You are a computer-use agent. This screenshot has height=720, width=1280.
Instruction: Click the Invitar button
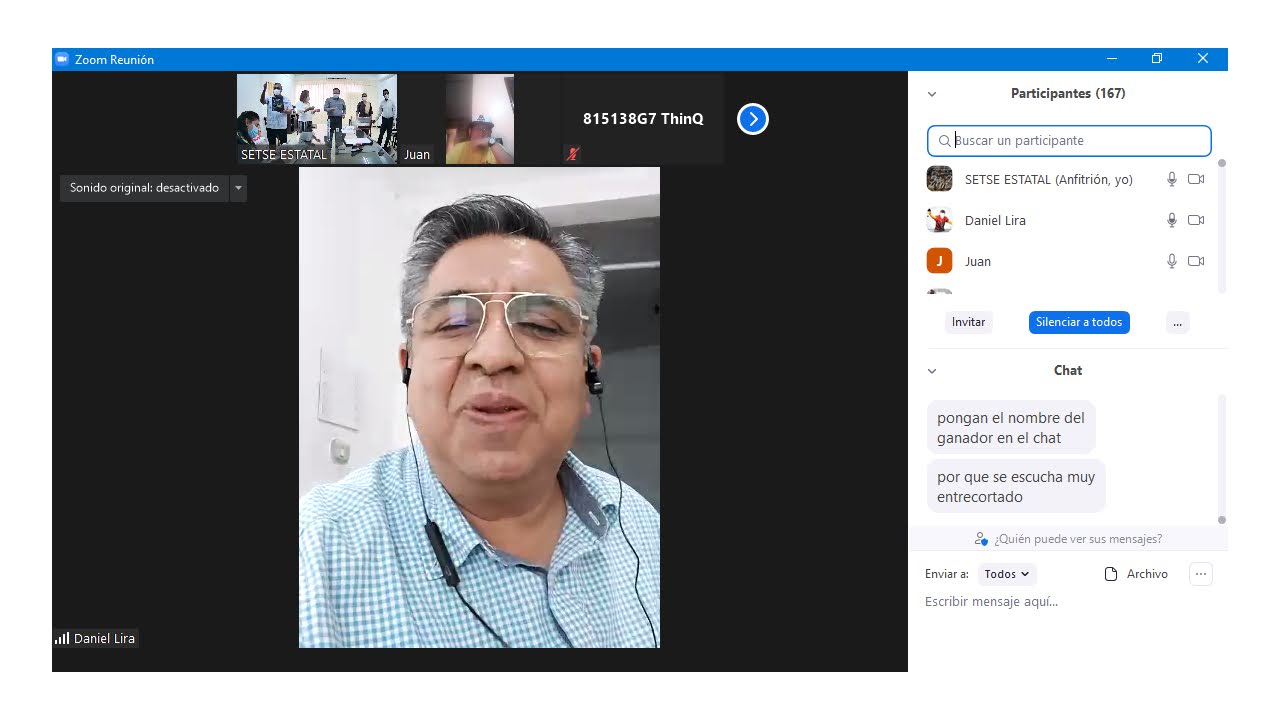point(968,322)
